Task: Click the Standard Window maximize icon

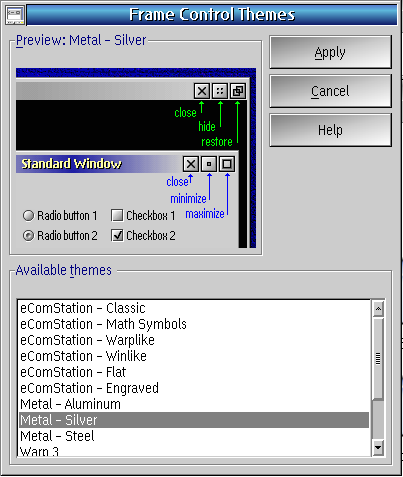Action: pos(227,164)
